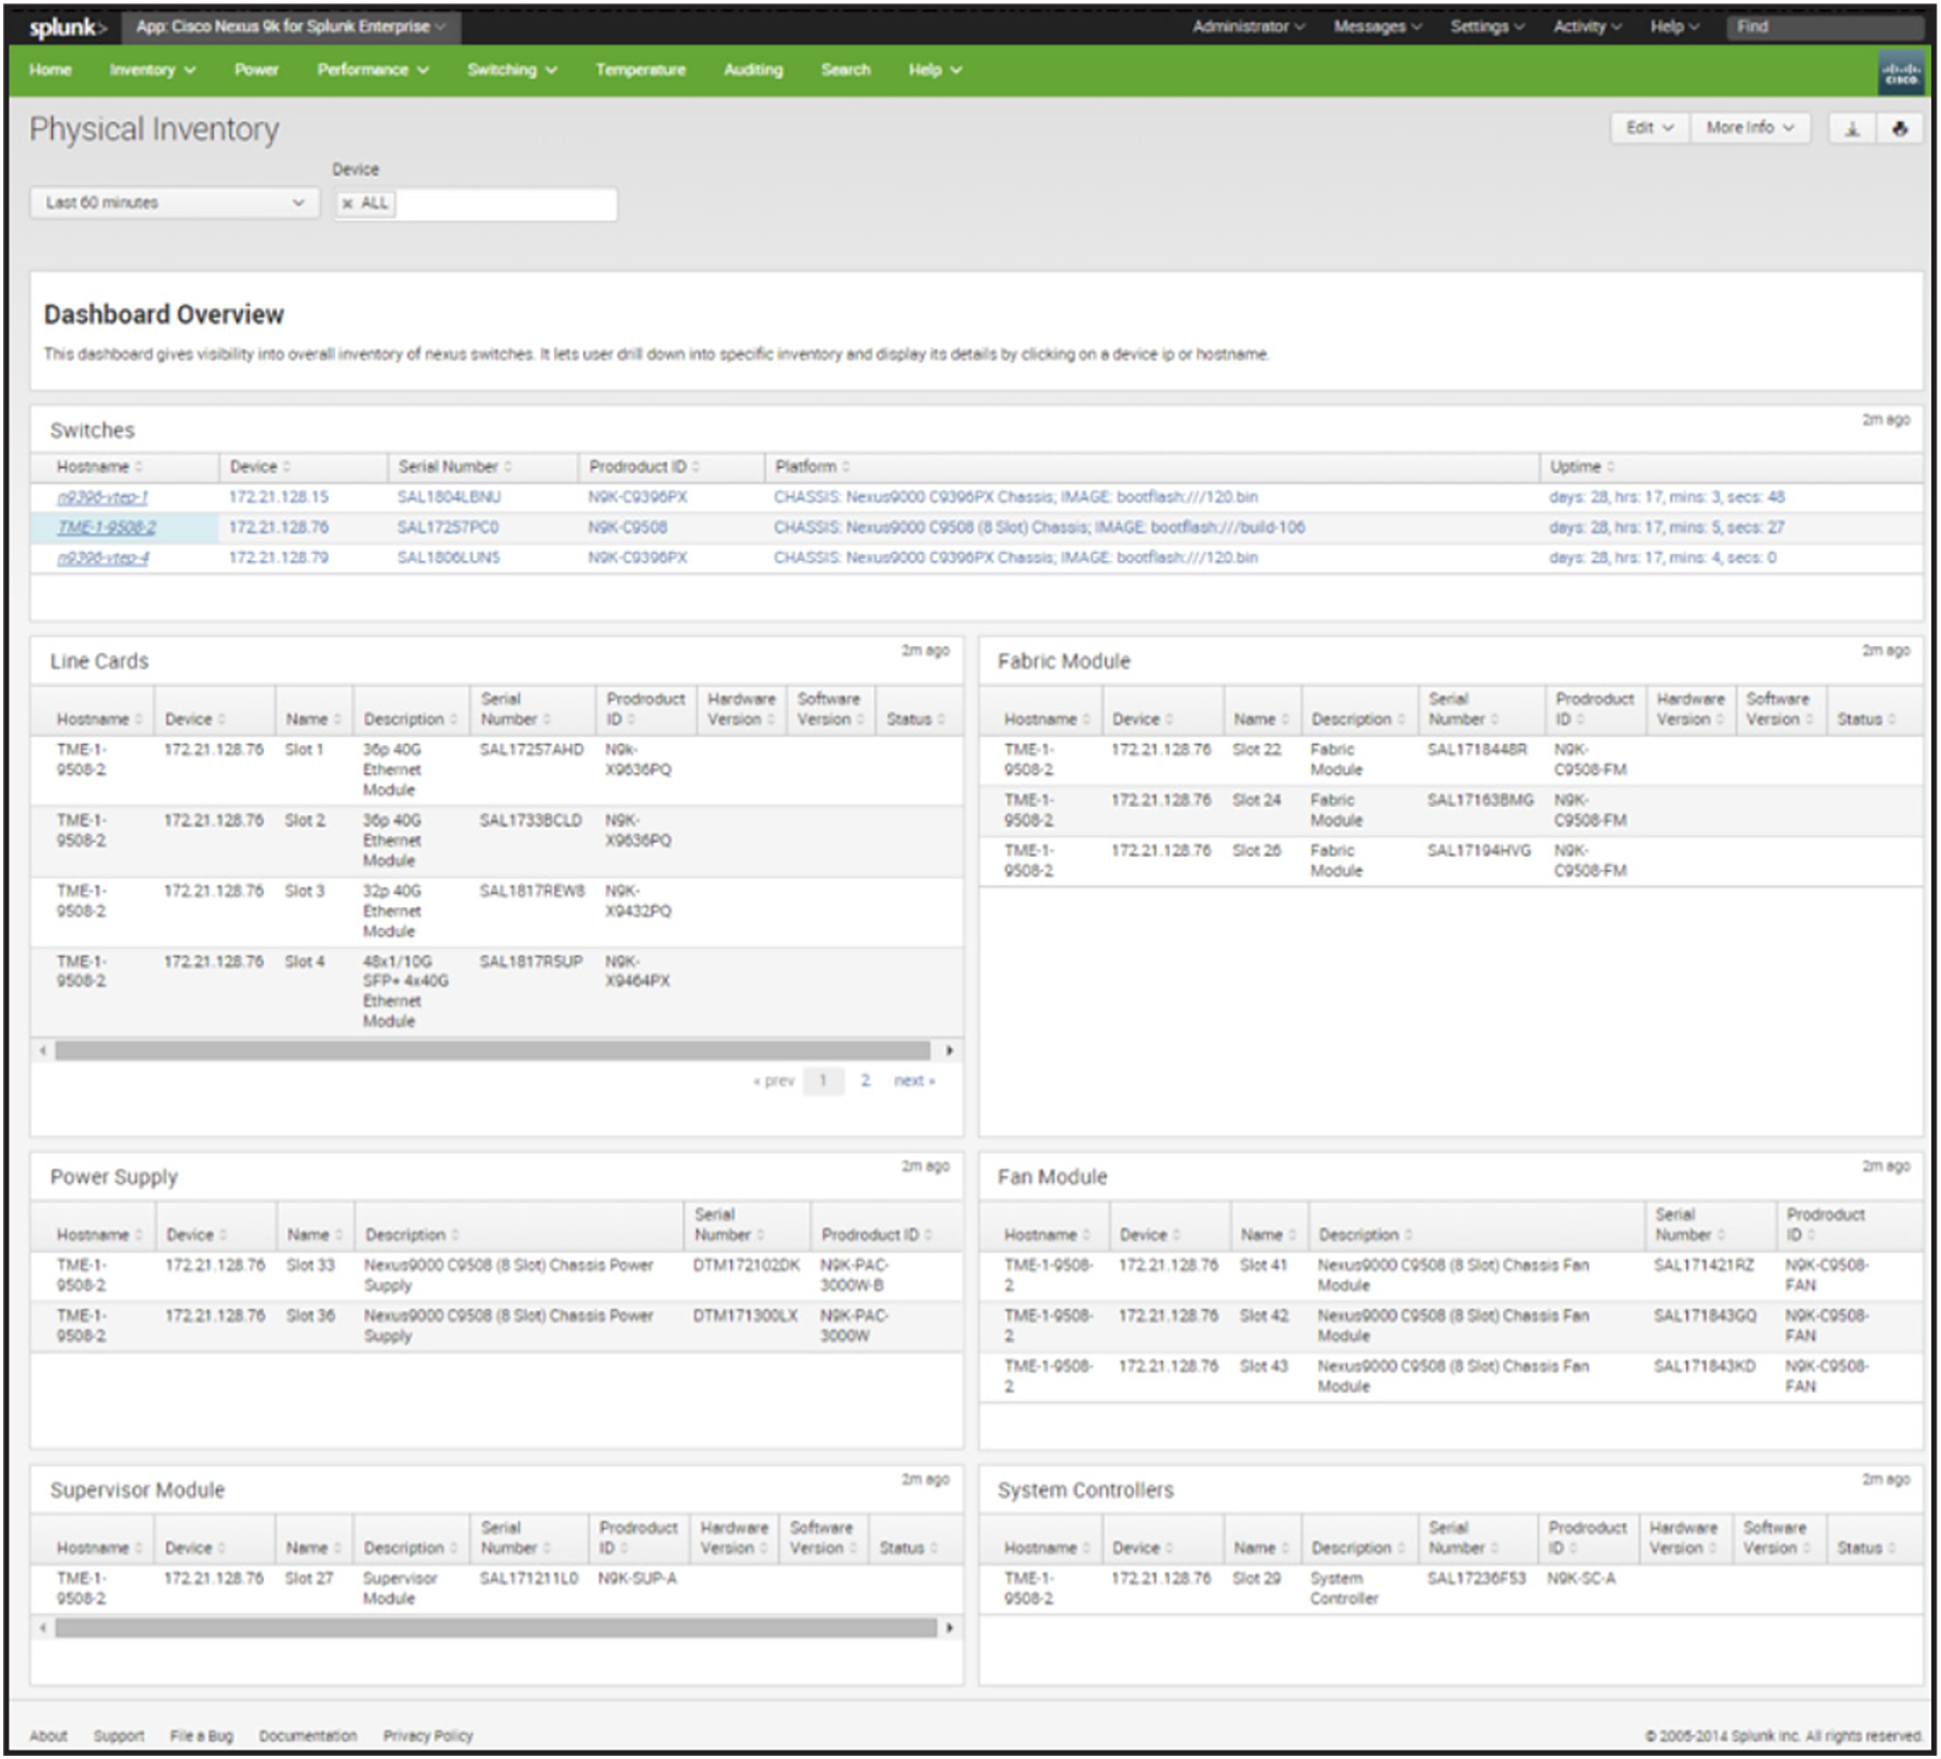The height and width of the screenshot is (1759, 1941).
Task: Open the Administrator menu
Action: pyautogui.click(x=1247, y=27)
